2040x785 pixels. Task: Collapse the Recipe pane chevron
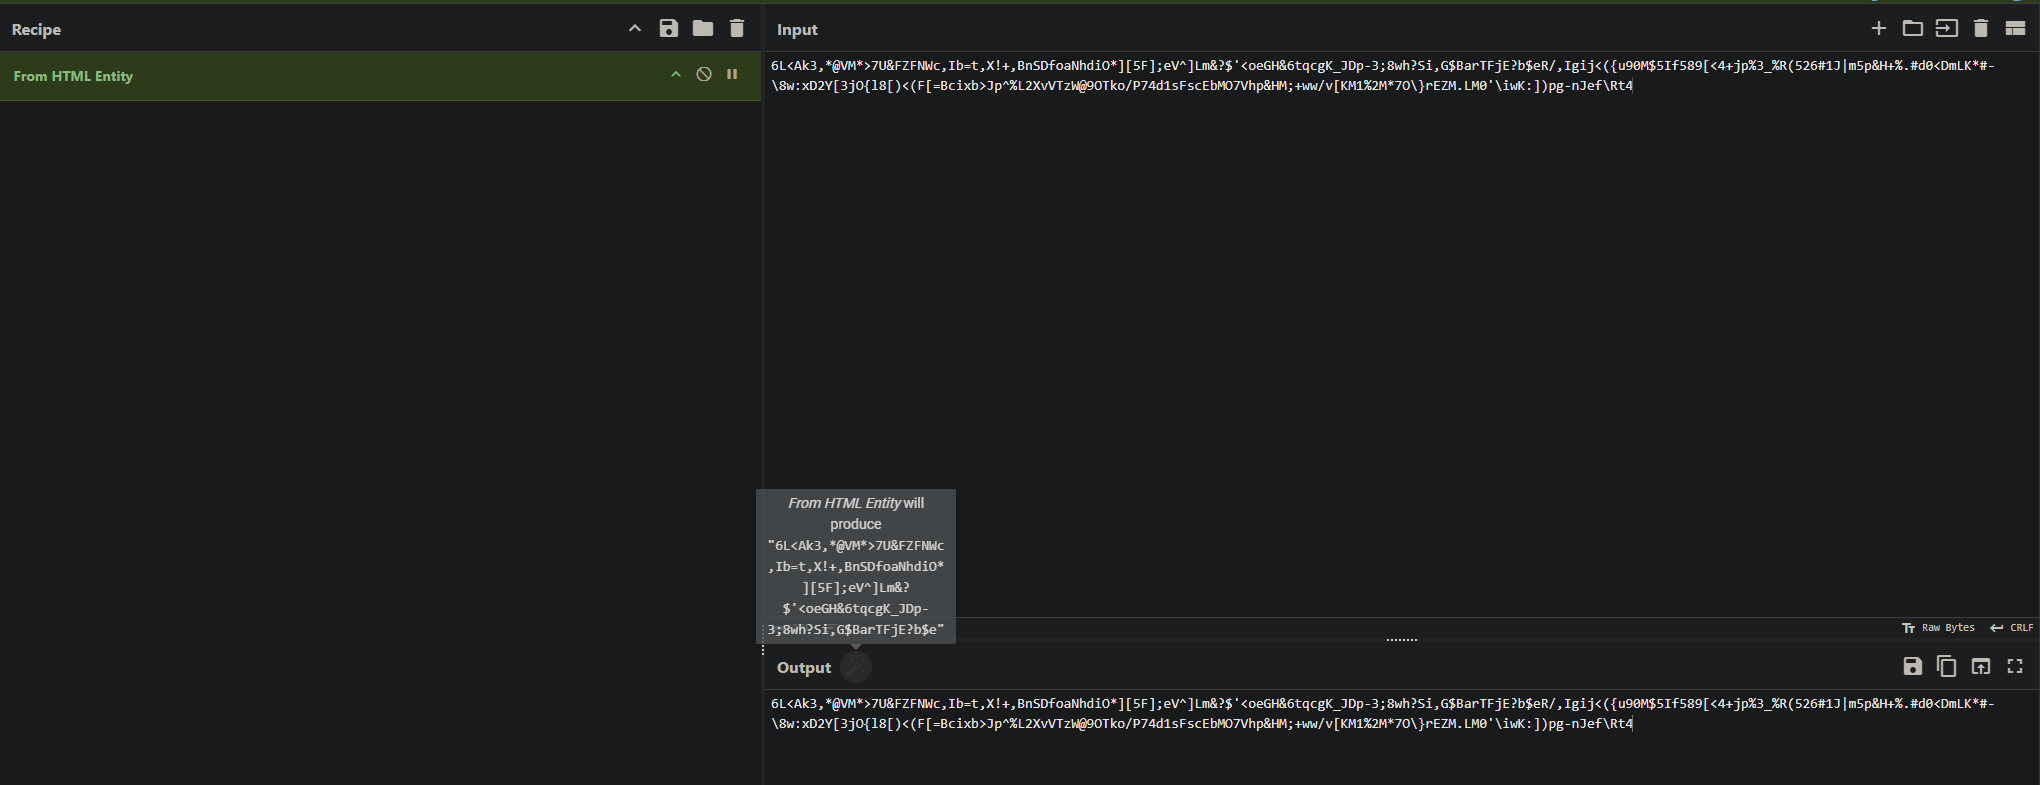click(635, 29)
